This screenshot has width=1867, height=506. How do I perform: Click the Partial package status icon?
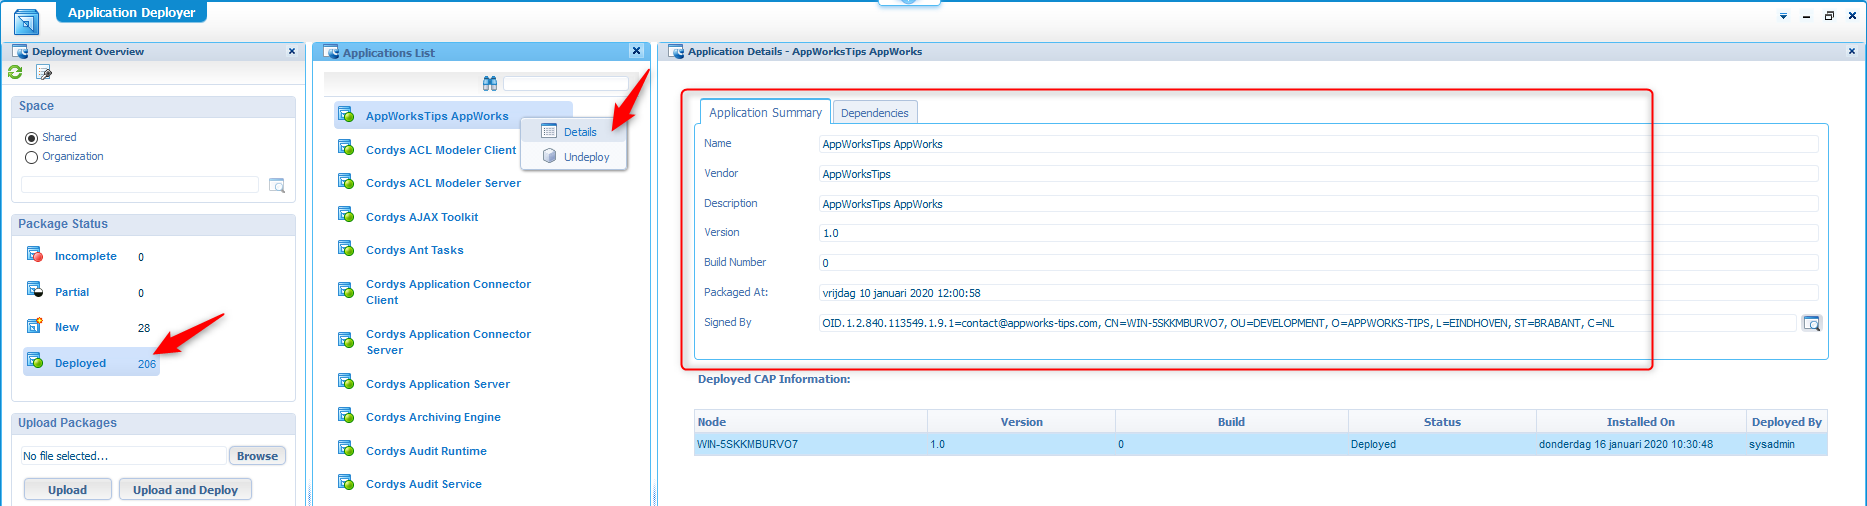point(35,290)
